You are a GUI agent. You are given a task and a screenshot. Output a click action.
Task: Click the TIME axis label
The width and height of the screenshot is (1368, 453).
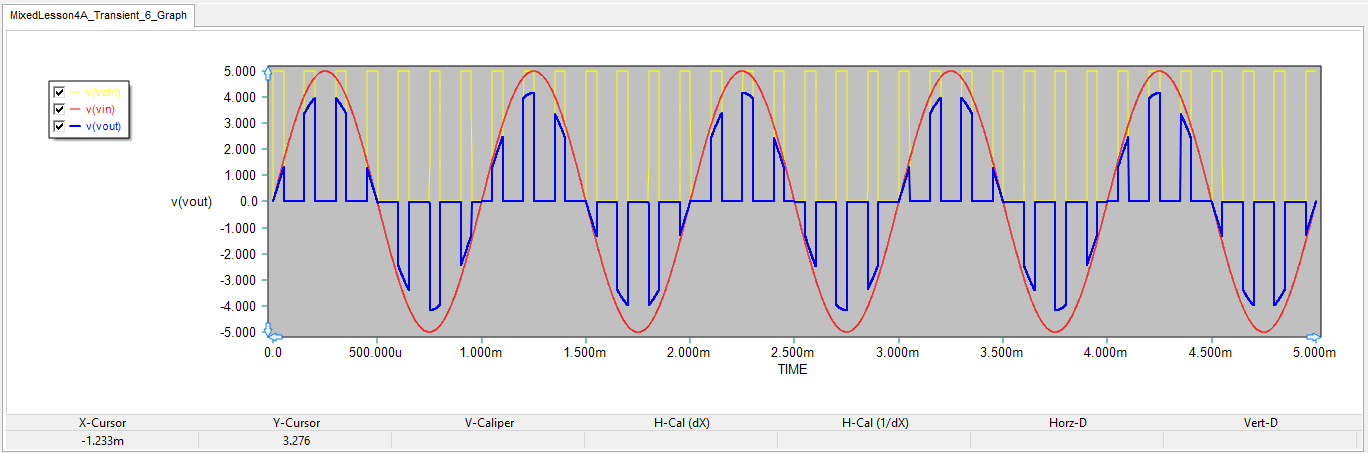tap(792, 369)
